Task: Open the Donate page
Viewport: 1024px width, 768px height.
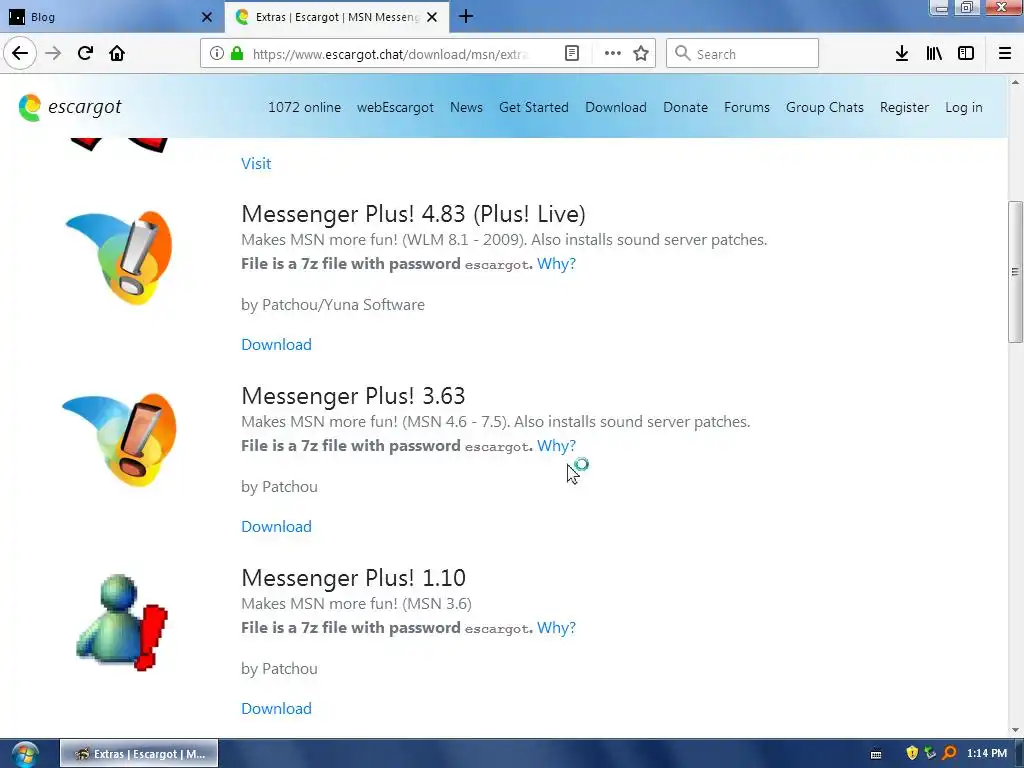Action: [x=685, y=107]
